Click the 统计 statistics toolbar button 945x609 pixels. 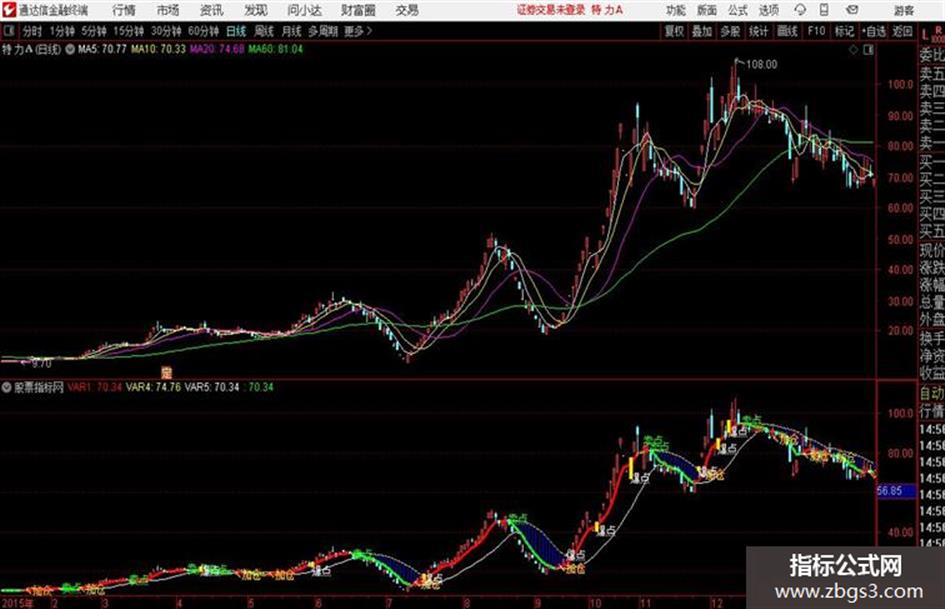759,31
